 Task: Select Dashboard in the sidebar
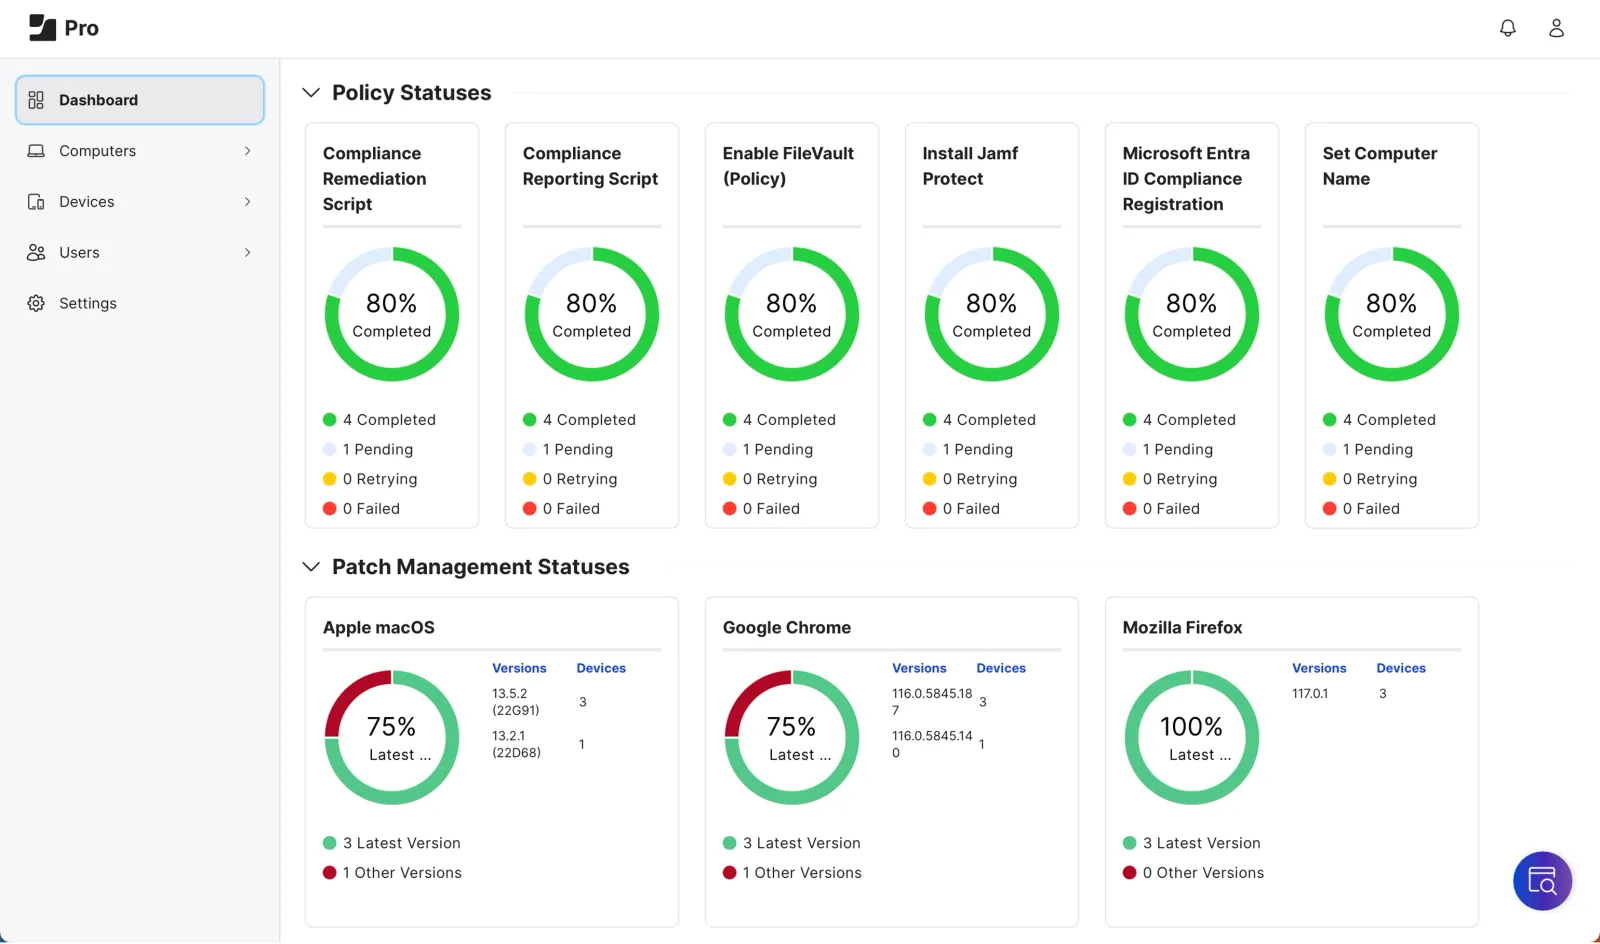(140, 100)
